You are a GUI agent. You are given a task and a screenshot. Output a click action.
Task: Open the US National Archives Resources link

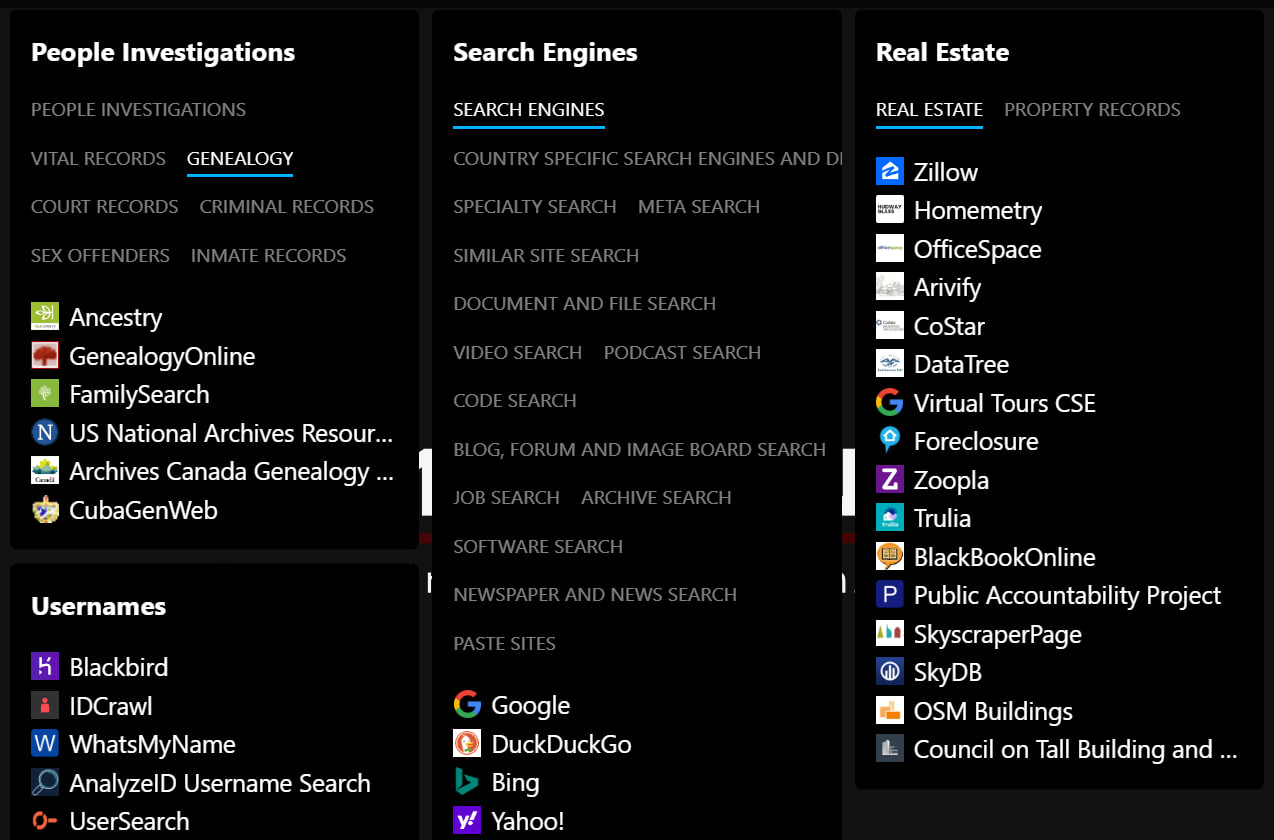click(x=231, y=433)
